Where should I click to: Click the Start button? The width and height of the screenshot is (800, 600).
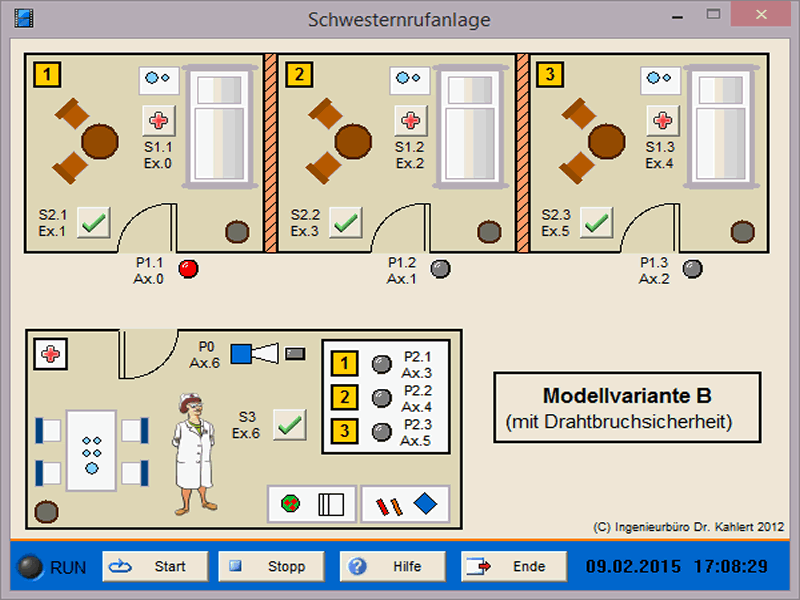[x=155, y=567]
